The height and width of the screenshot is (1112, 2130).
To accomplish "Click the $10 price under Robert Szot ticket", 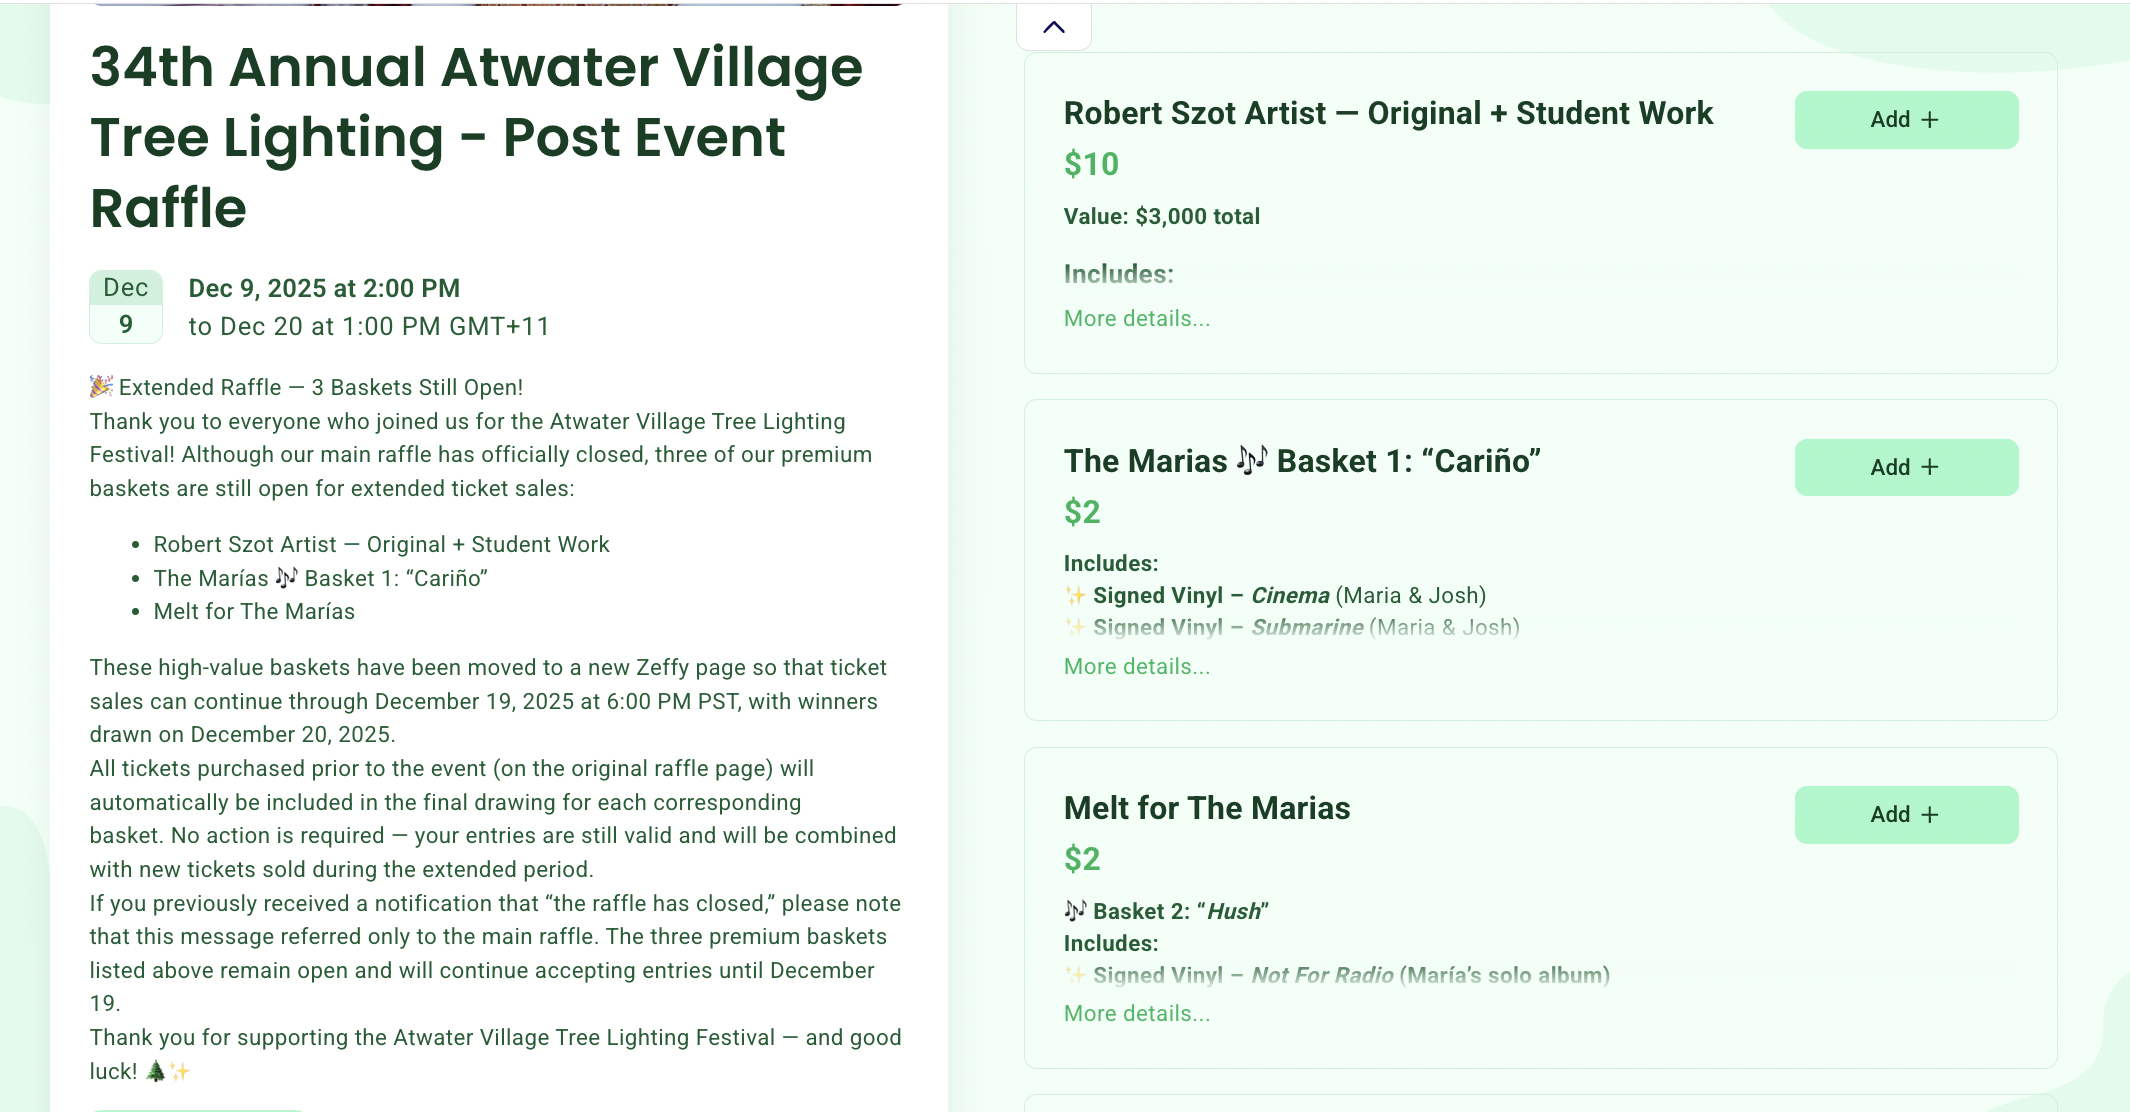I will point(1091,164).
